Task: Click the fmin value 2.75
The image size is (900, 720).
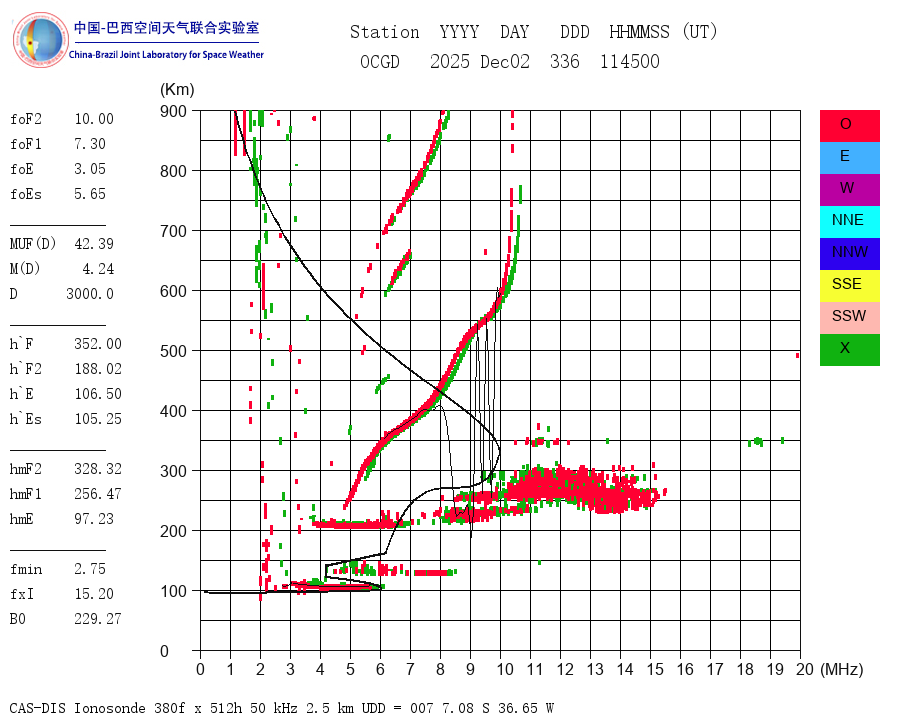Action: [x=90, y=569]
